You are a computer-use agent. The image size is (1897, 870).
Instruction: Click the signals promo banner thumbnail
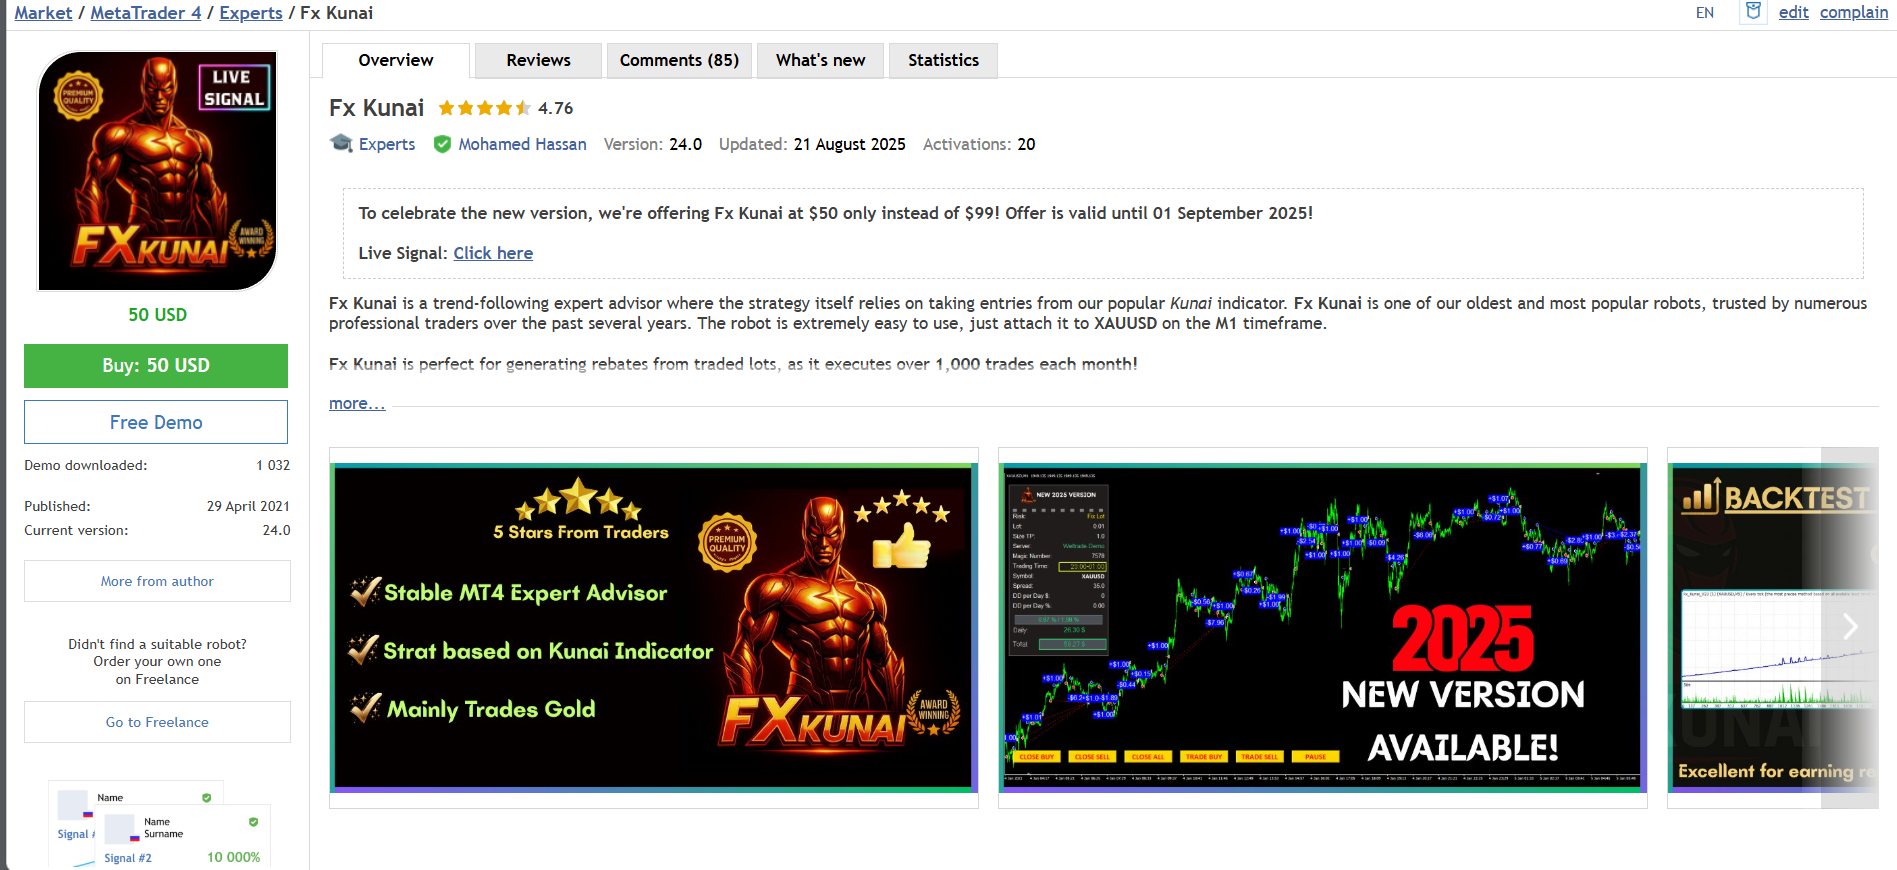pos(159,824)
